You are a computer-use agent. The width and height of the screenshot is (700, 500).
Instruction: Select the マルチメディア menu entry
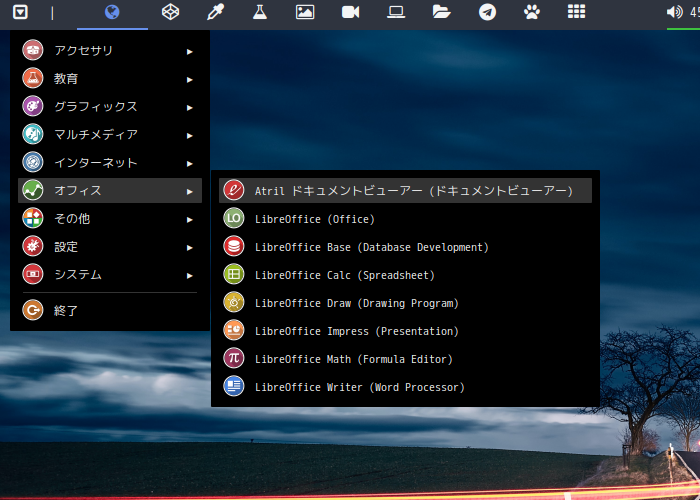coord(110,134)
